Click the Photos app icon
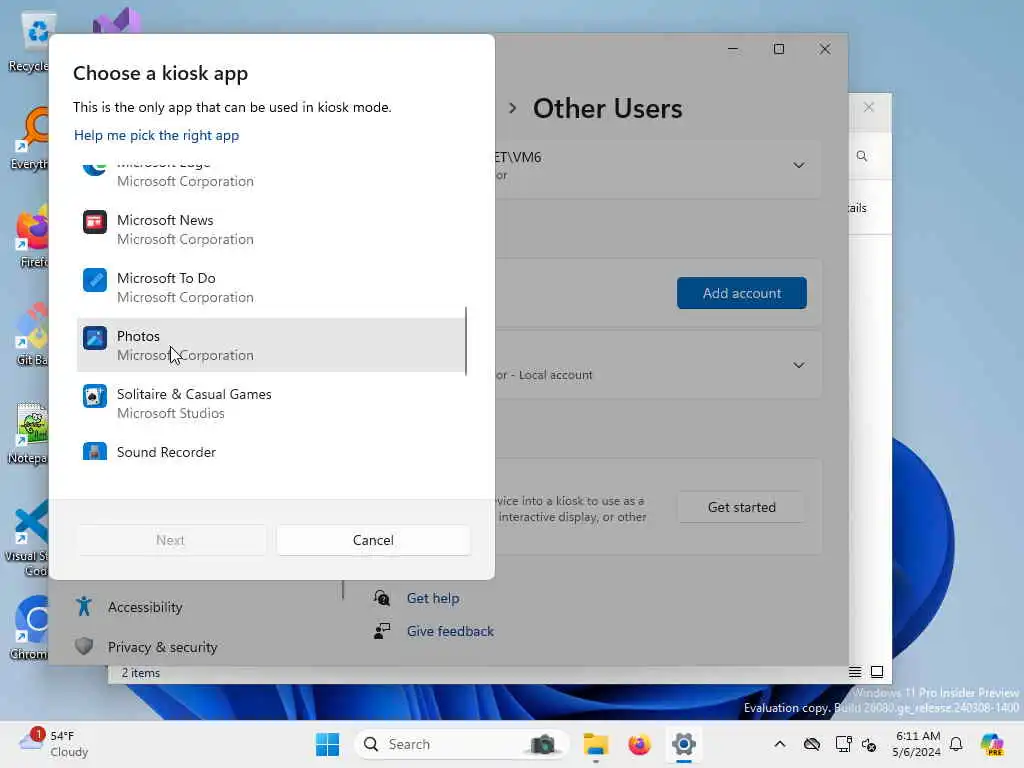Image resolution: width=1024 pixels, height=768 pixels. point(95,338)
